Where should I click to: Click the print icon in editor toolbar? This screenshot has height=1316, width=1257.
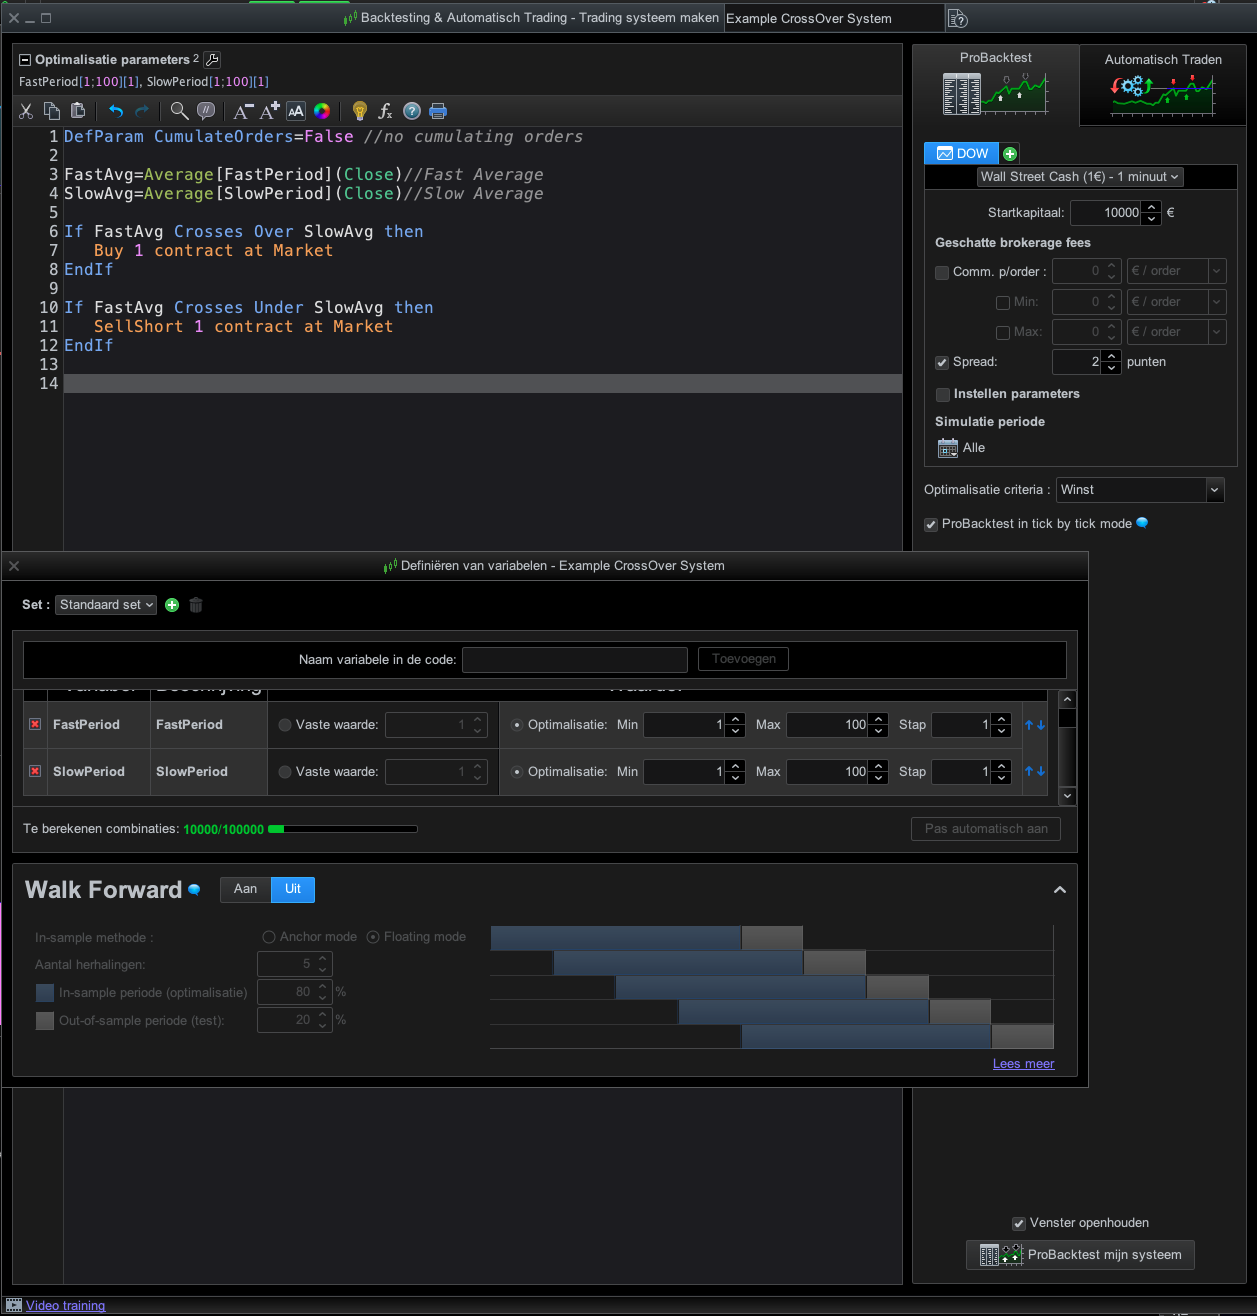coord(438,111)
